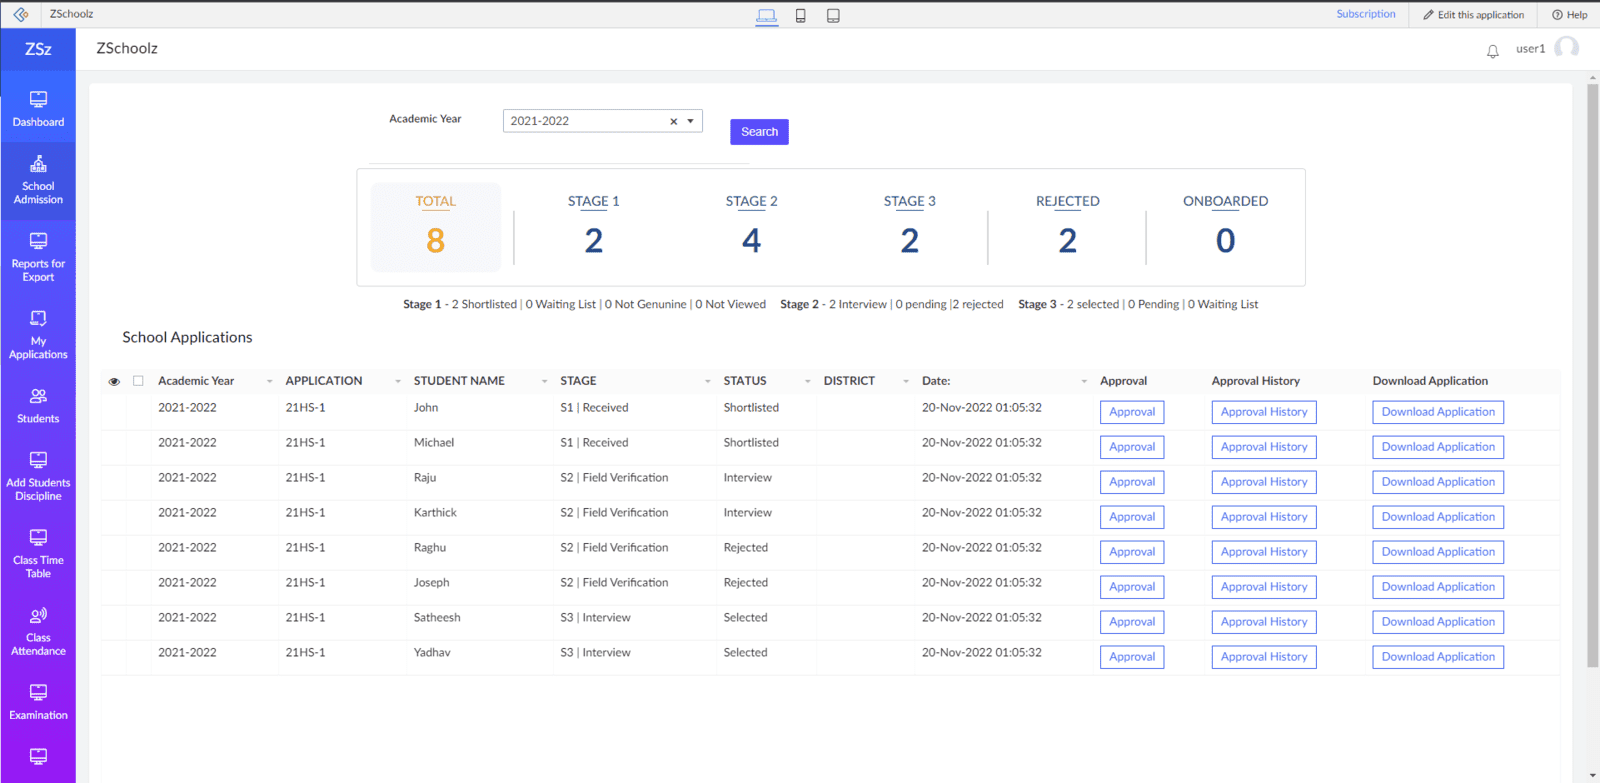Open the Students sidebar section

pyautogui.click(x=38, y=406)
